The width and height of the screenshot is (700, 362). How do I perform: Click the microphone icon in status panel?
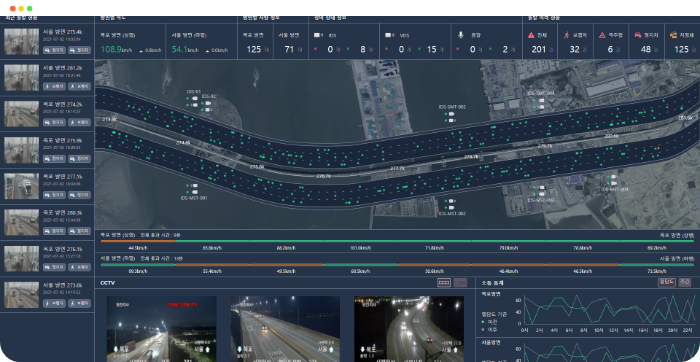tap(461, 35)
